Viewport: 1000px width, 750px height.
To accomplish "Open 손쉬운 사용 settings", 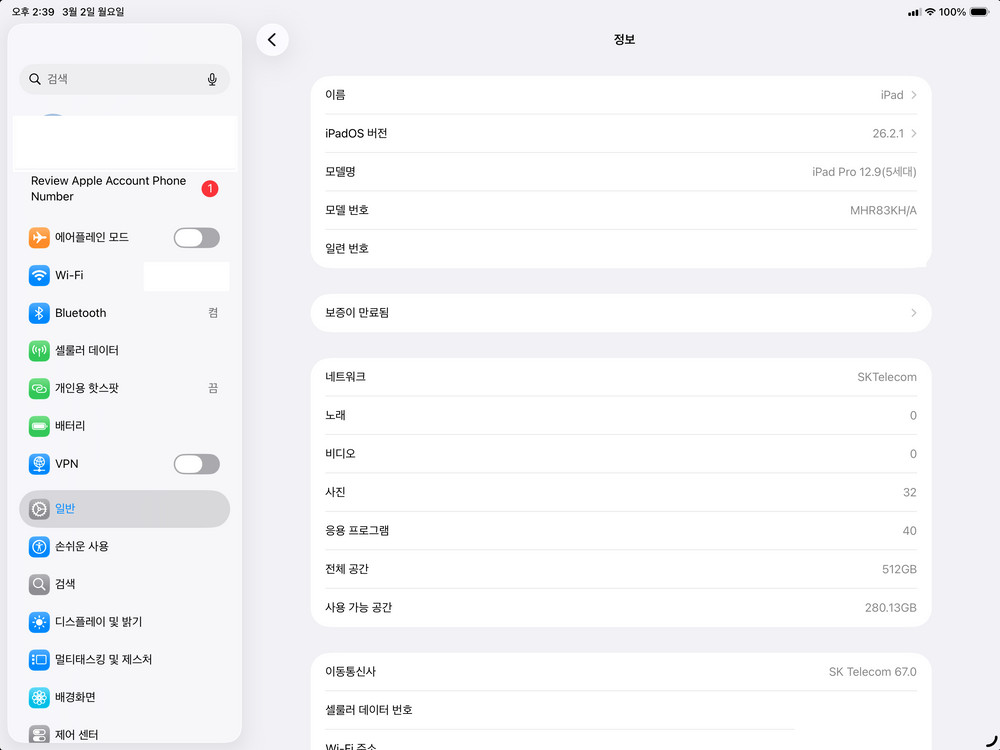I will (x=124, y=547).
